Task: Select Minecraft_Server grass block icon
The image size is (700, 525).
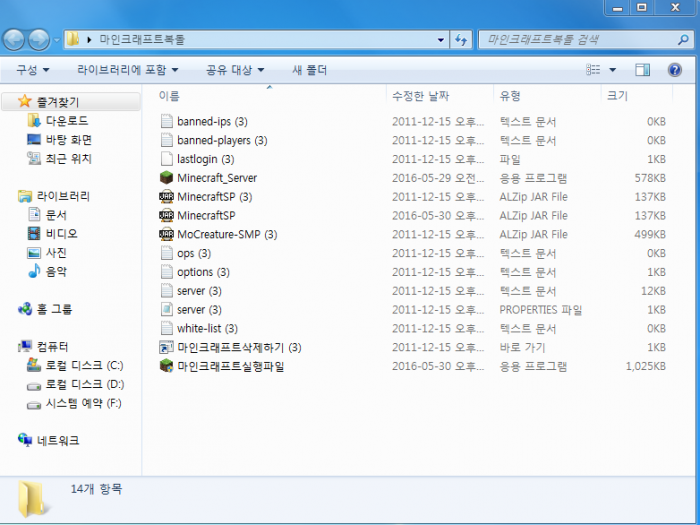Action: [x=167, y=178]
